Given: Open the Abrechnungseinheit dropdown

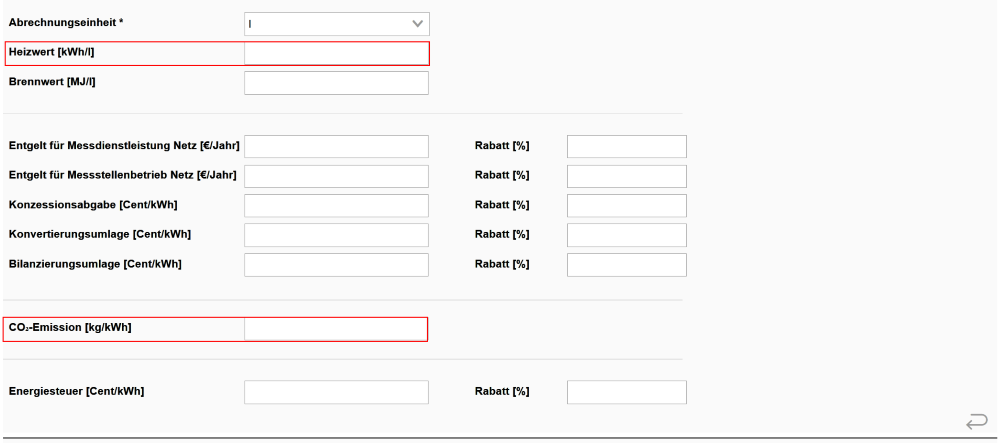Looking at the screenshot, I should point(336,22).
